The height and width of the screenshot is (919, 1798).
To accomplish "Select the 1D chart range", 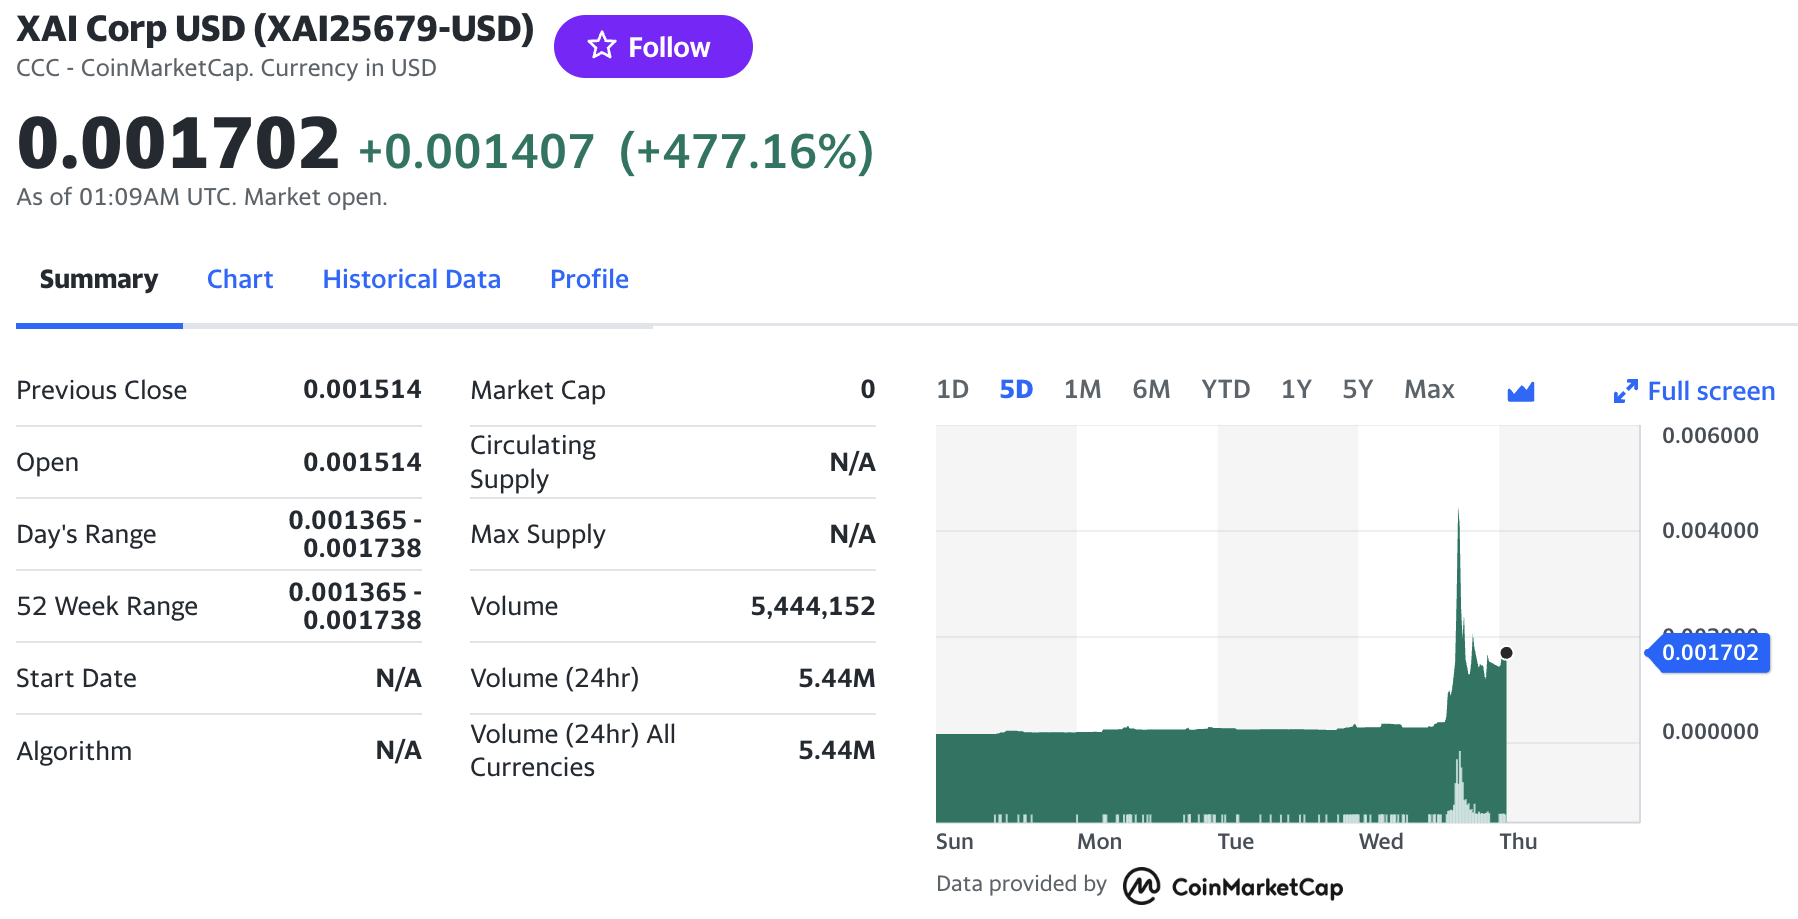I will coord(952,389).
